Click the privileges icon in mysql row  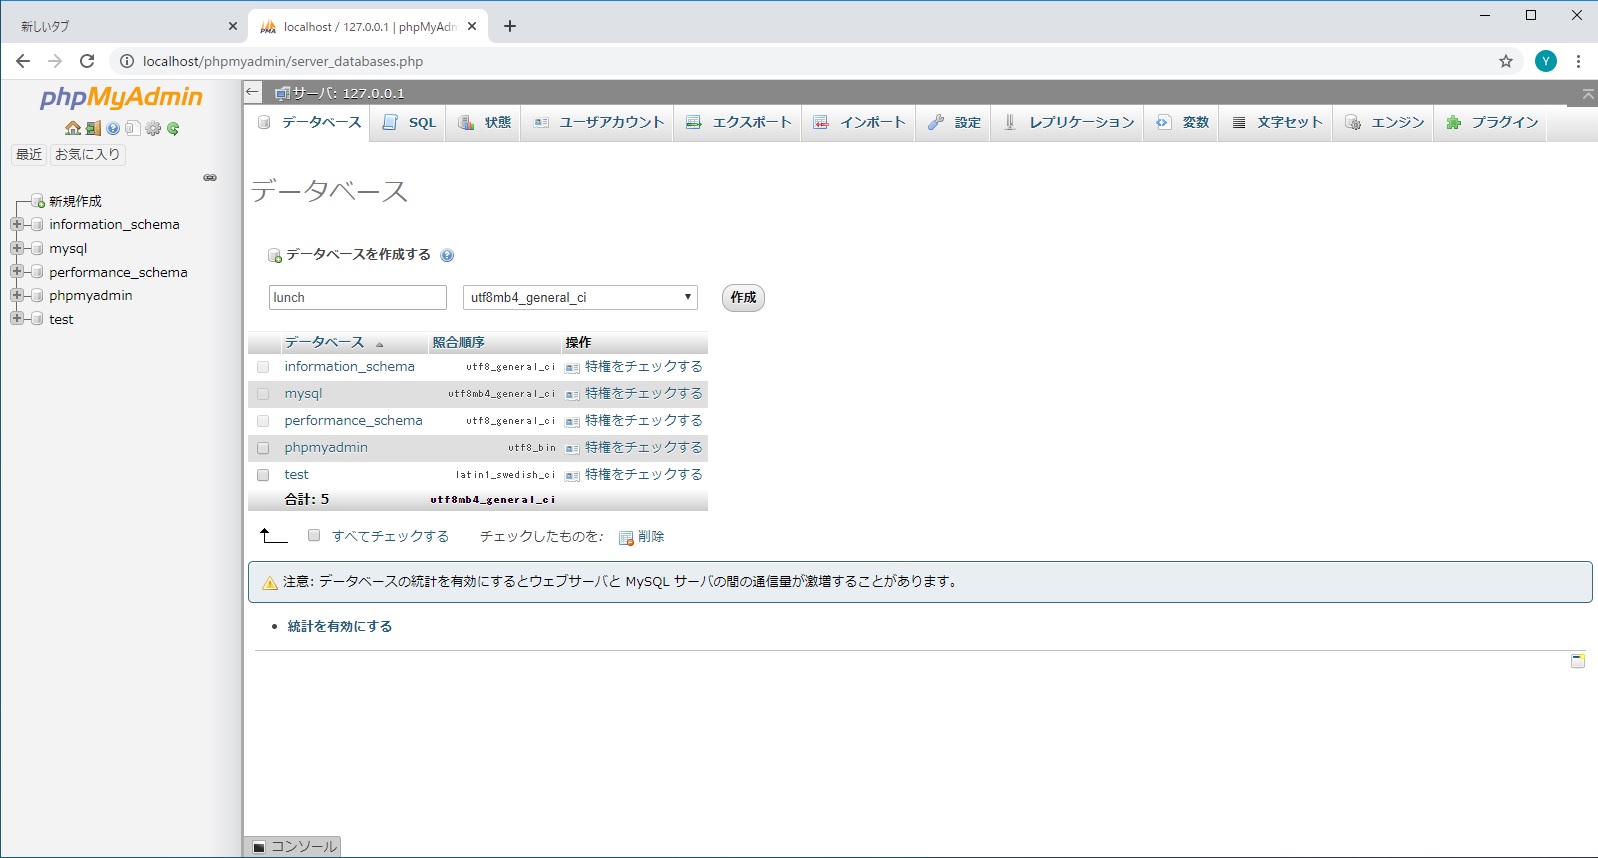click(572, 395)
